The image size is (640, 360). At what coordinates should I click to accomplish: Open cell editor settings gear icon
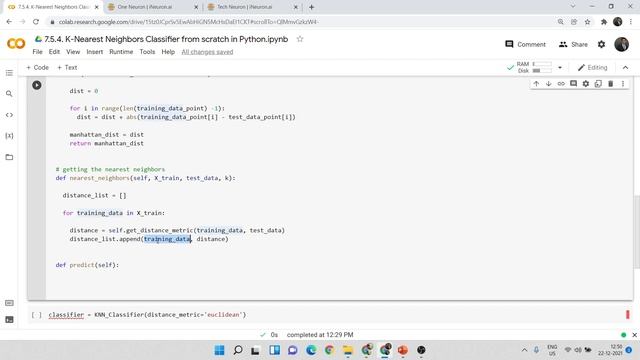pyautogui.click(x=586, y=84)
